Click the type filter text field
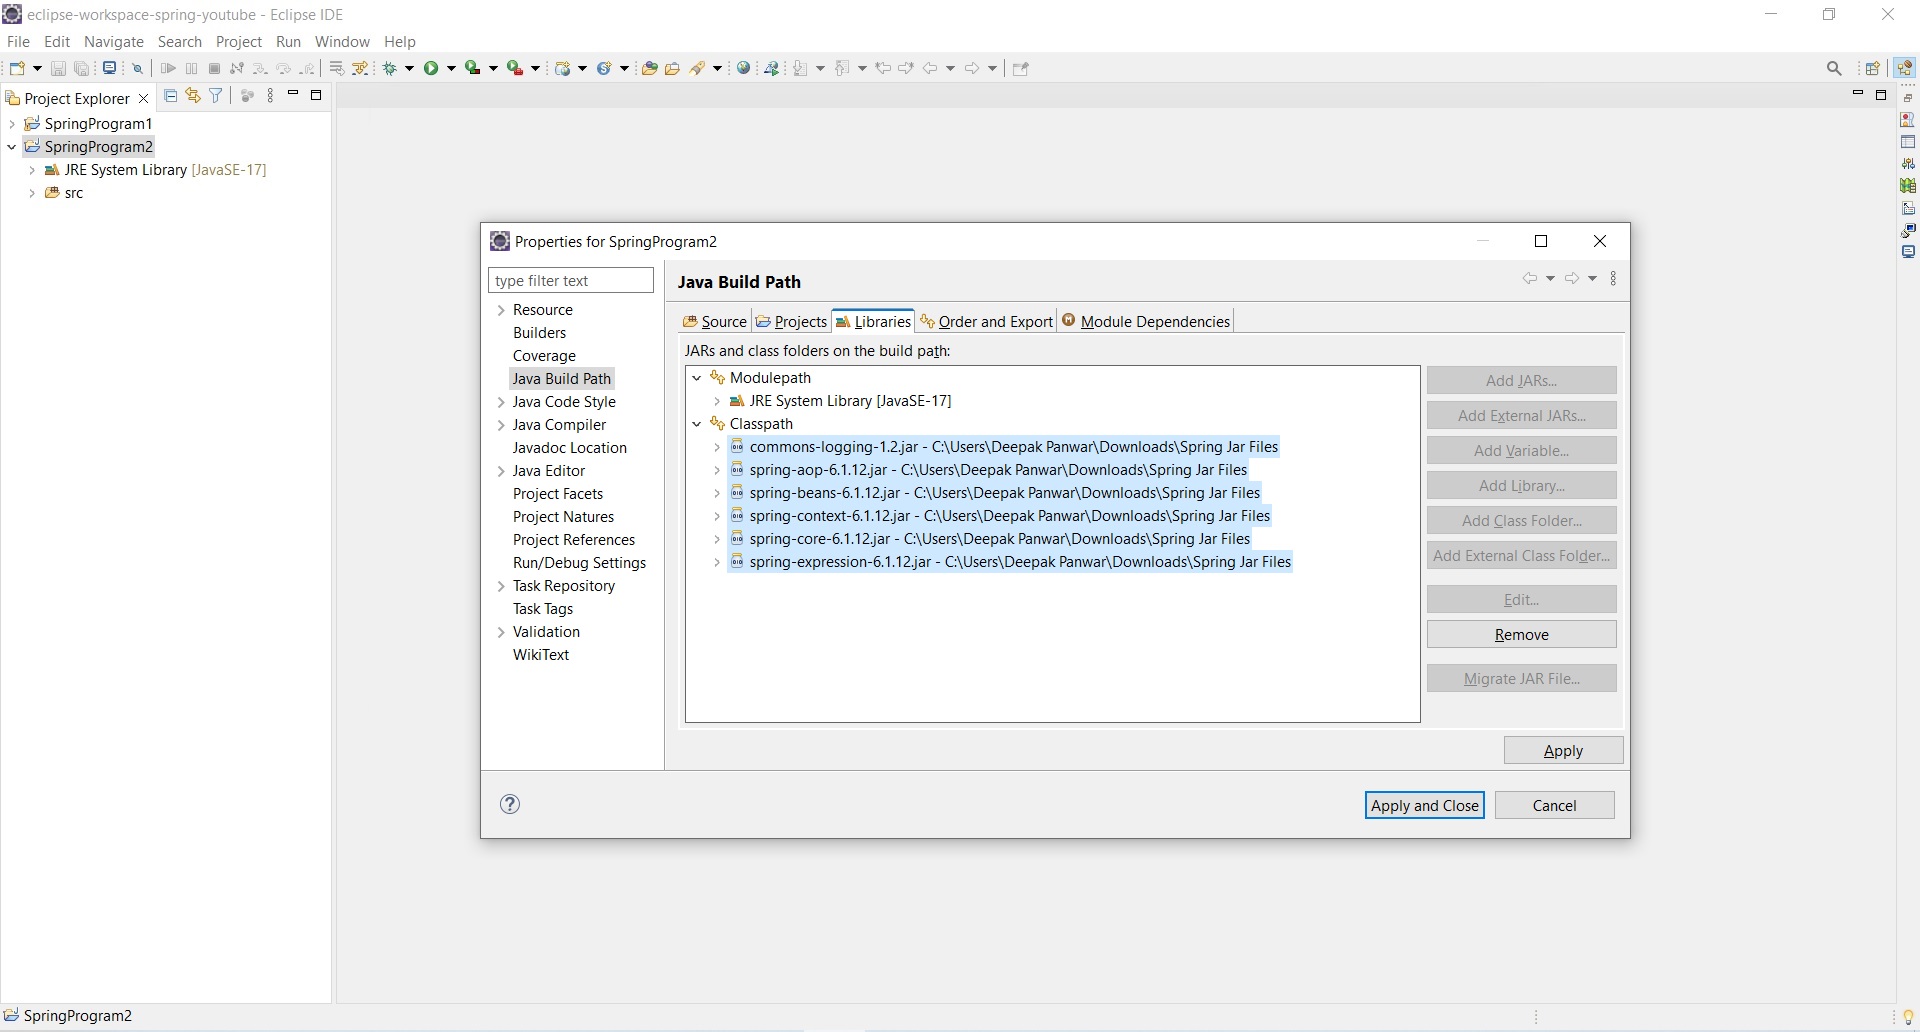 pos(571,281)
